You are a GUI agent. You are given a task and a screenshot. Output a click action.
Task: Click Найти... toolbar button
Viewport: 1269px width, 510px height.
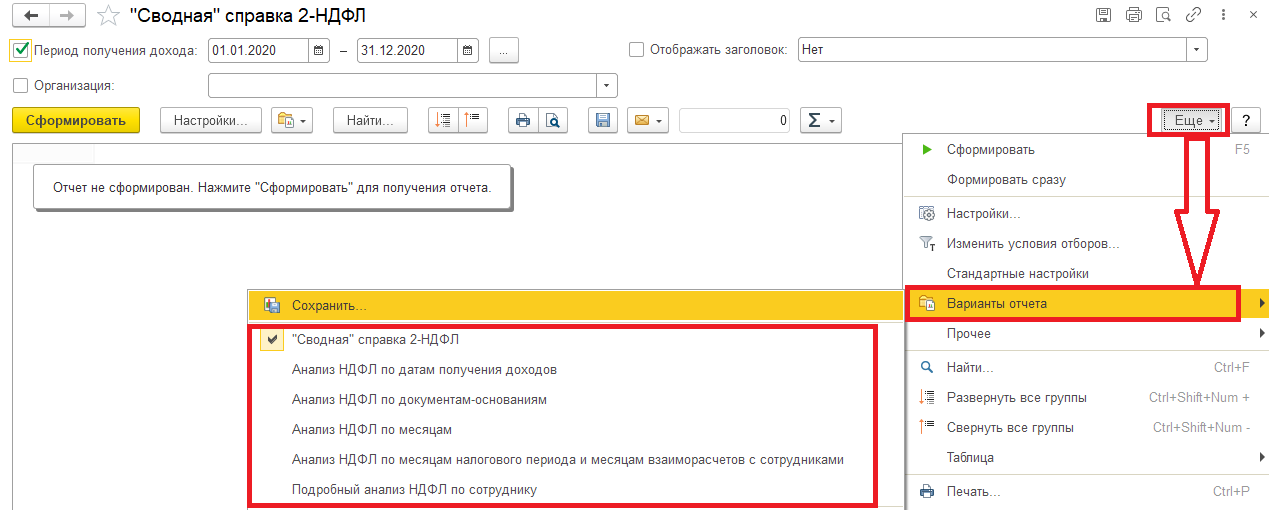tap(370, 120)
